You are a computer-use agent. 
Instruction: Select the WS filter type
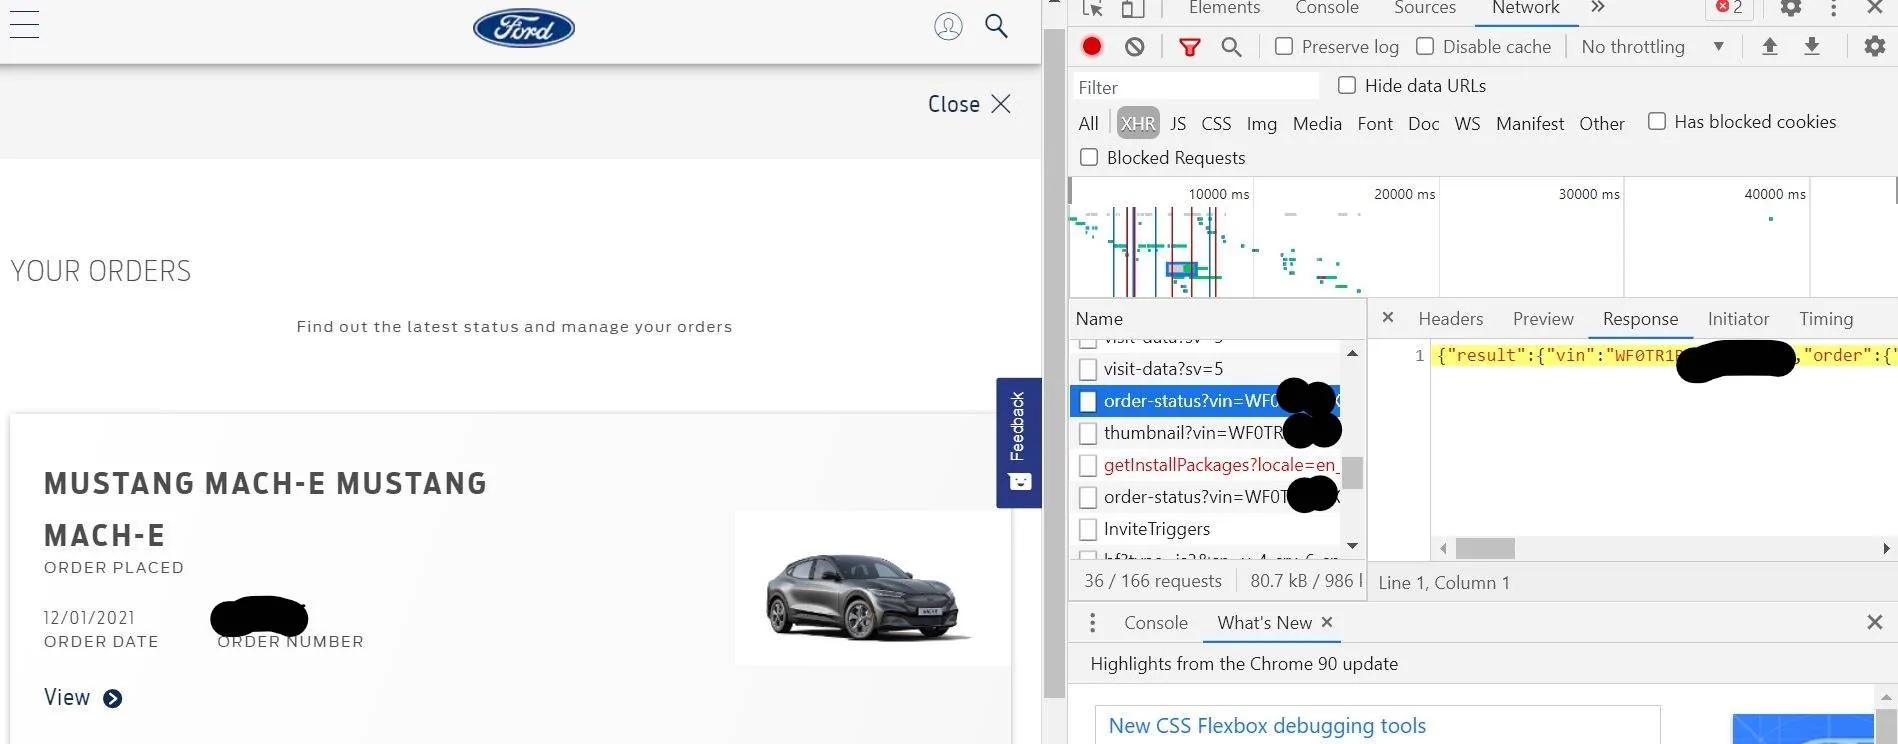point(1467,123)
